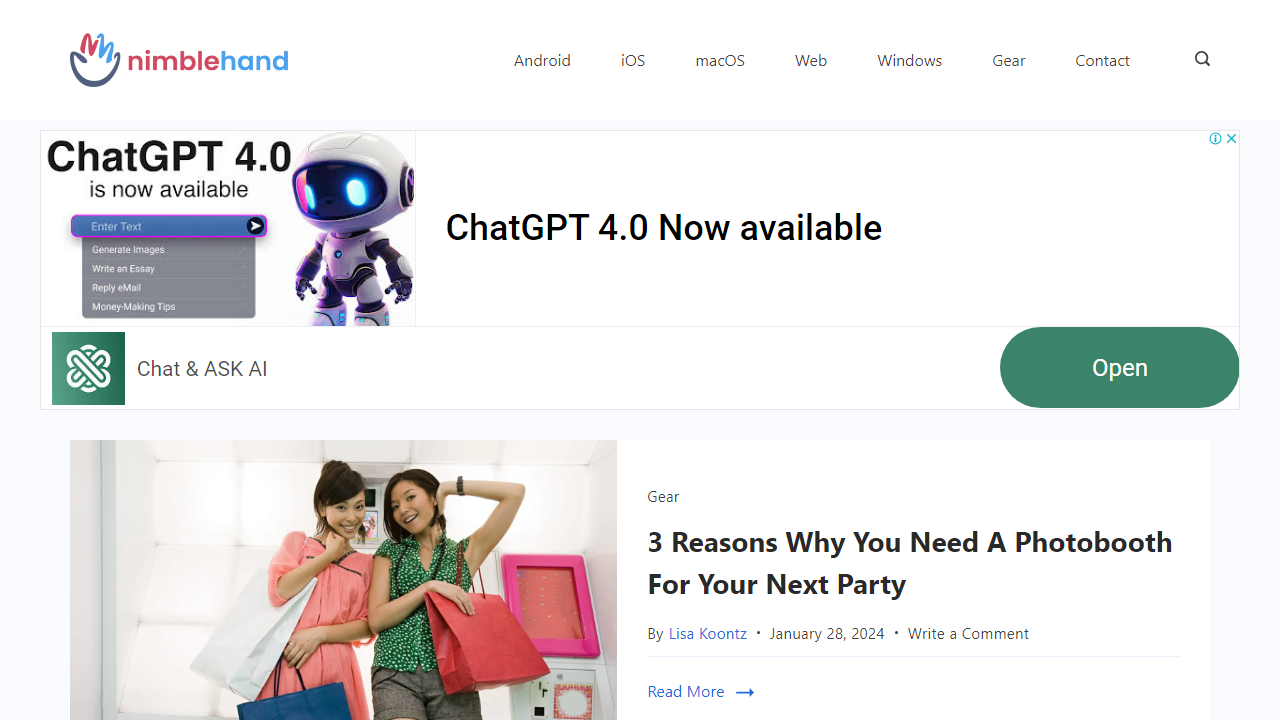Open the Windows navigation item
Image resolution: width=1280 pixels, height=720 pixels.
tap(909, 61)
